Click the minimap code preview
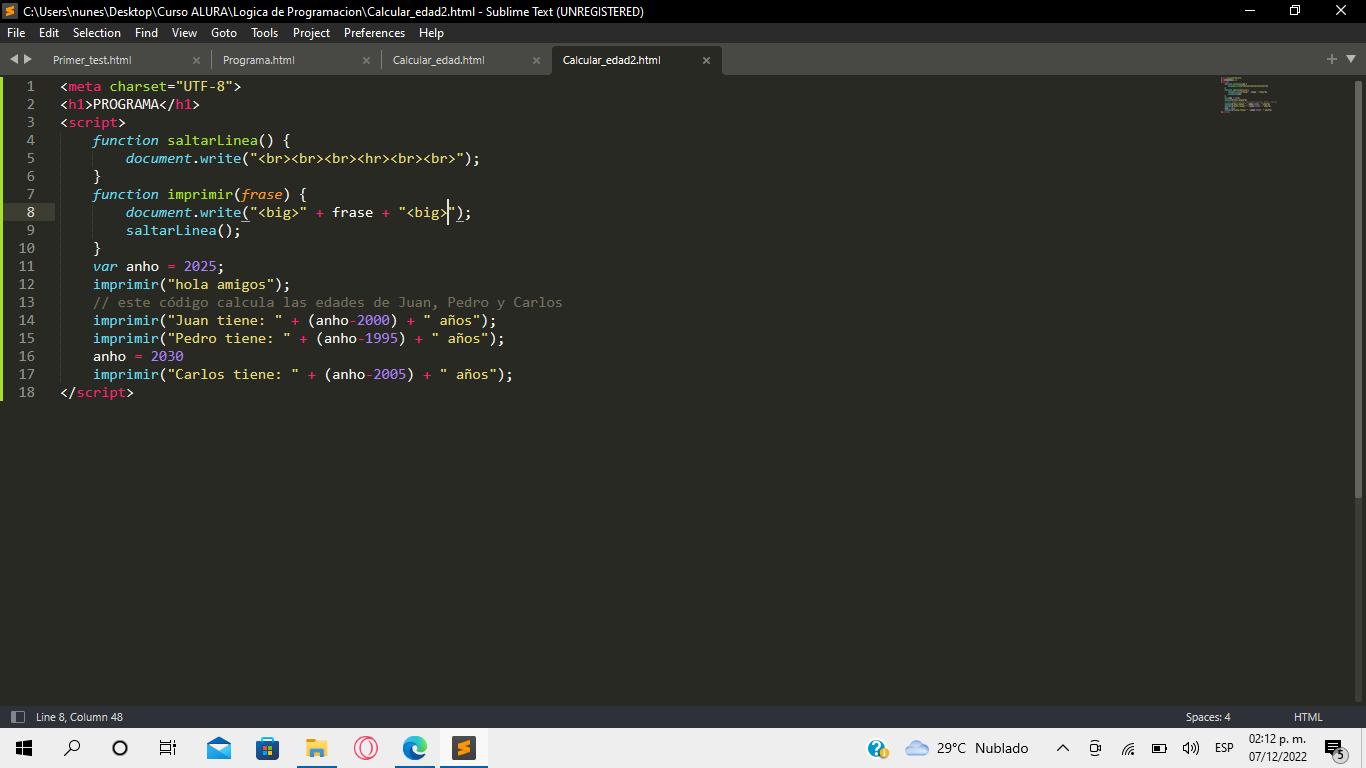Viewport: 1366px width, 768px height. pyautogui.click(x=1248, y=94)
